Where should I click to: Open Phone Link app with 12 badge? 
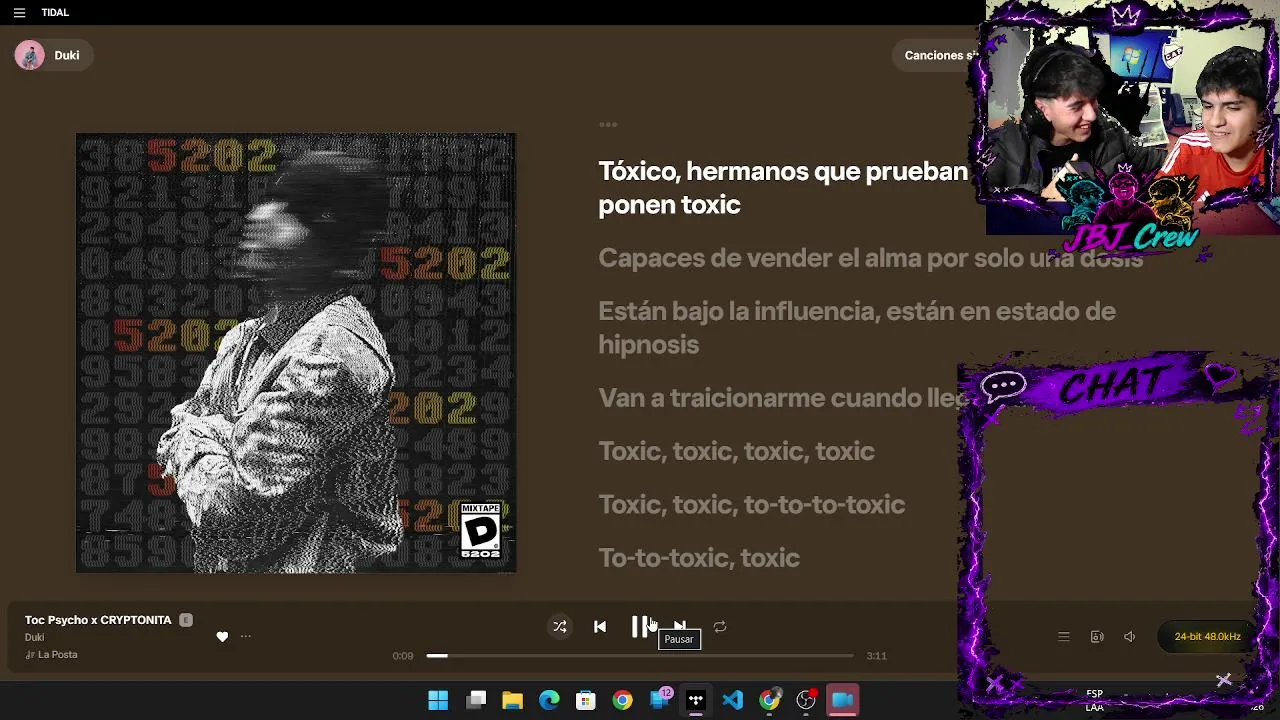tap(660, 700)
